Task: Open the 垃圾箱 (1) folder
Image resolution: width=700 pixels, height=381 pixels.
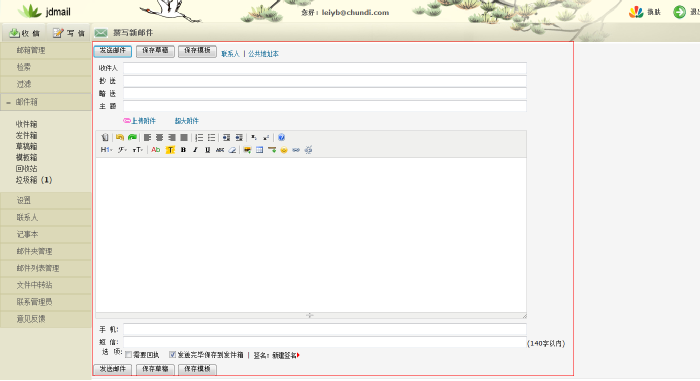Action: [x=34, y=180]
